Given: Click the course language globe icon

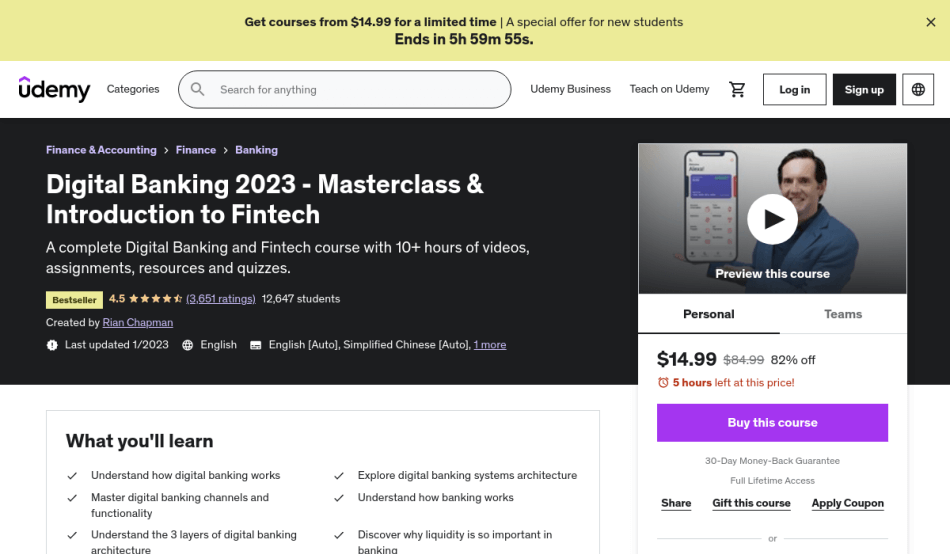Looking at the screenshot, I should coord(188,345).
